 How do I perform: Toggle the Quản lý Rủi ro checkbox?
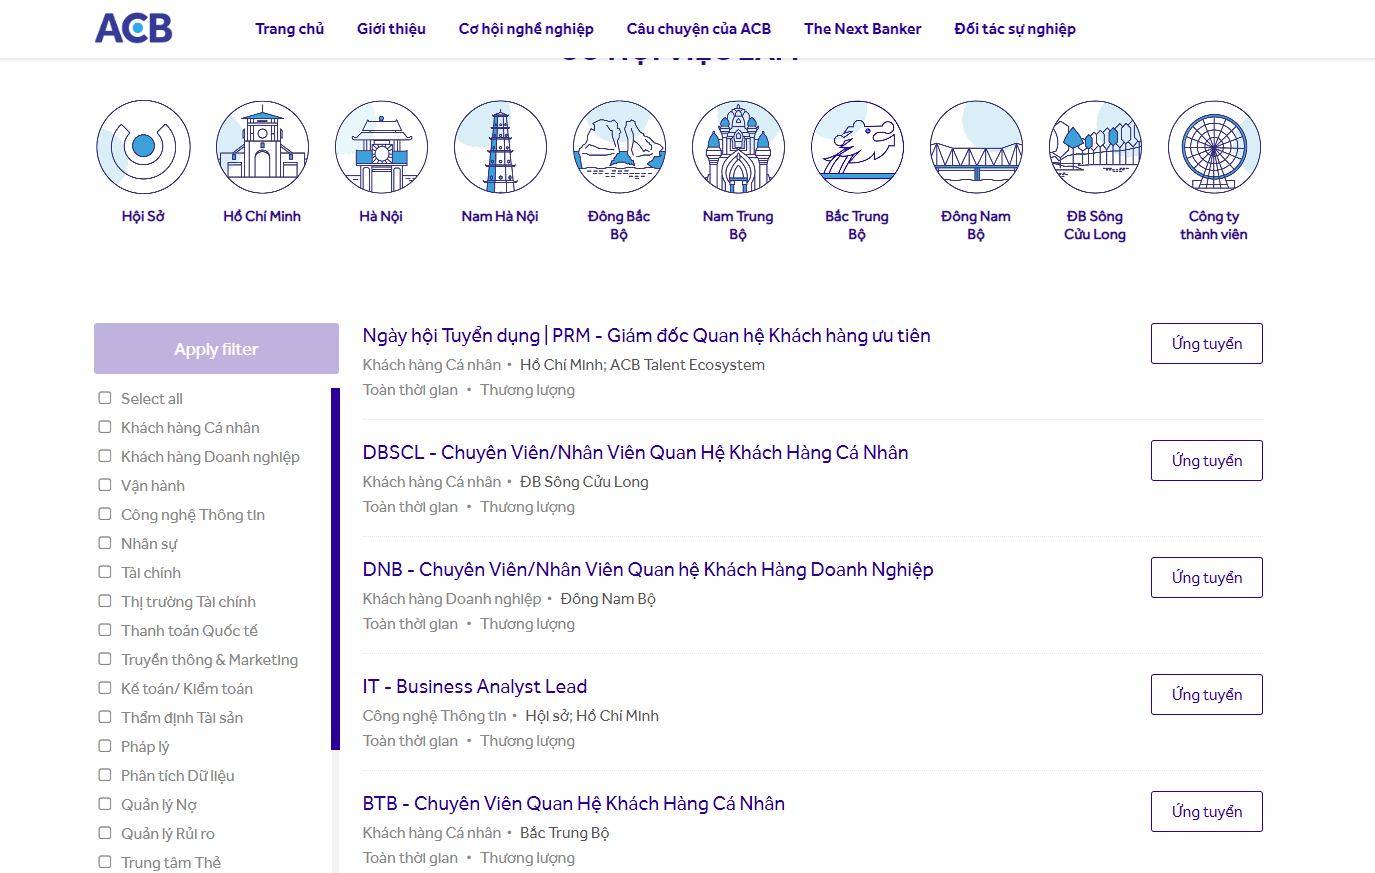pos(105,833)
